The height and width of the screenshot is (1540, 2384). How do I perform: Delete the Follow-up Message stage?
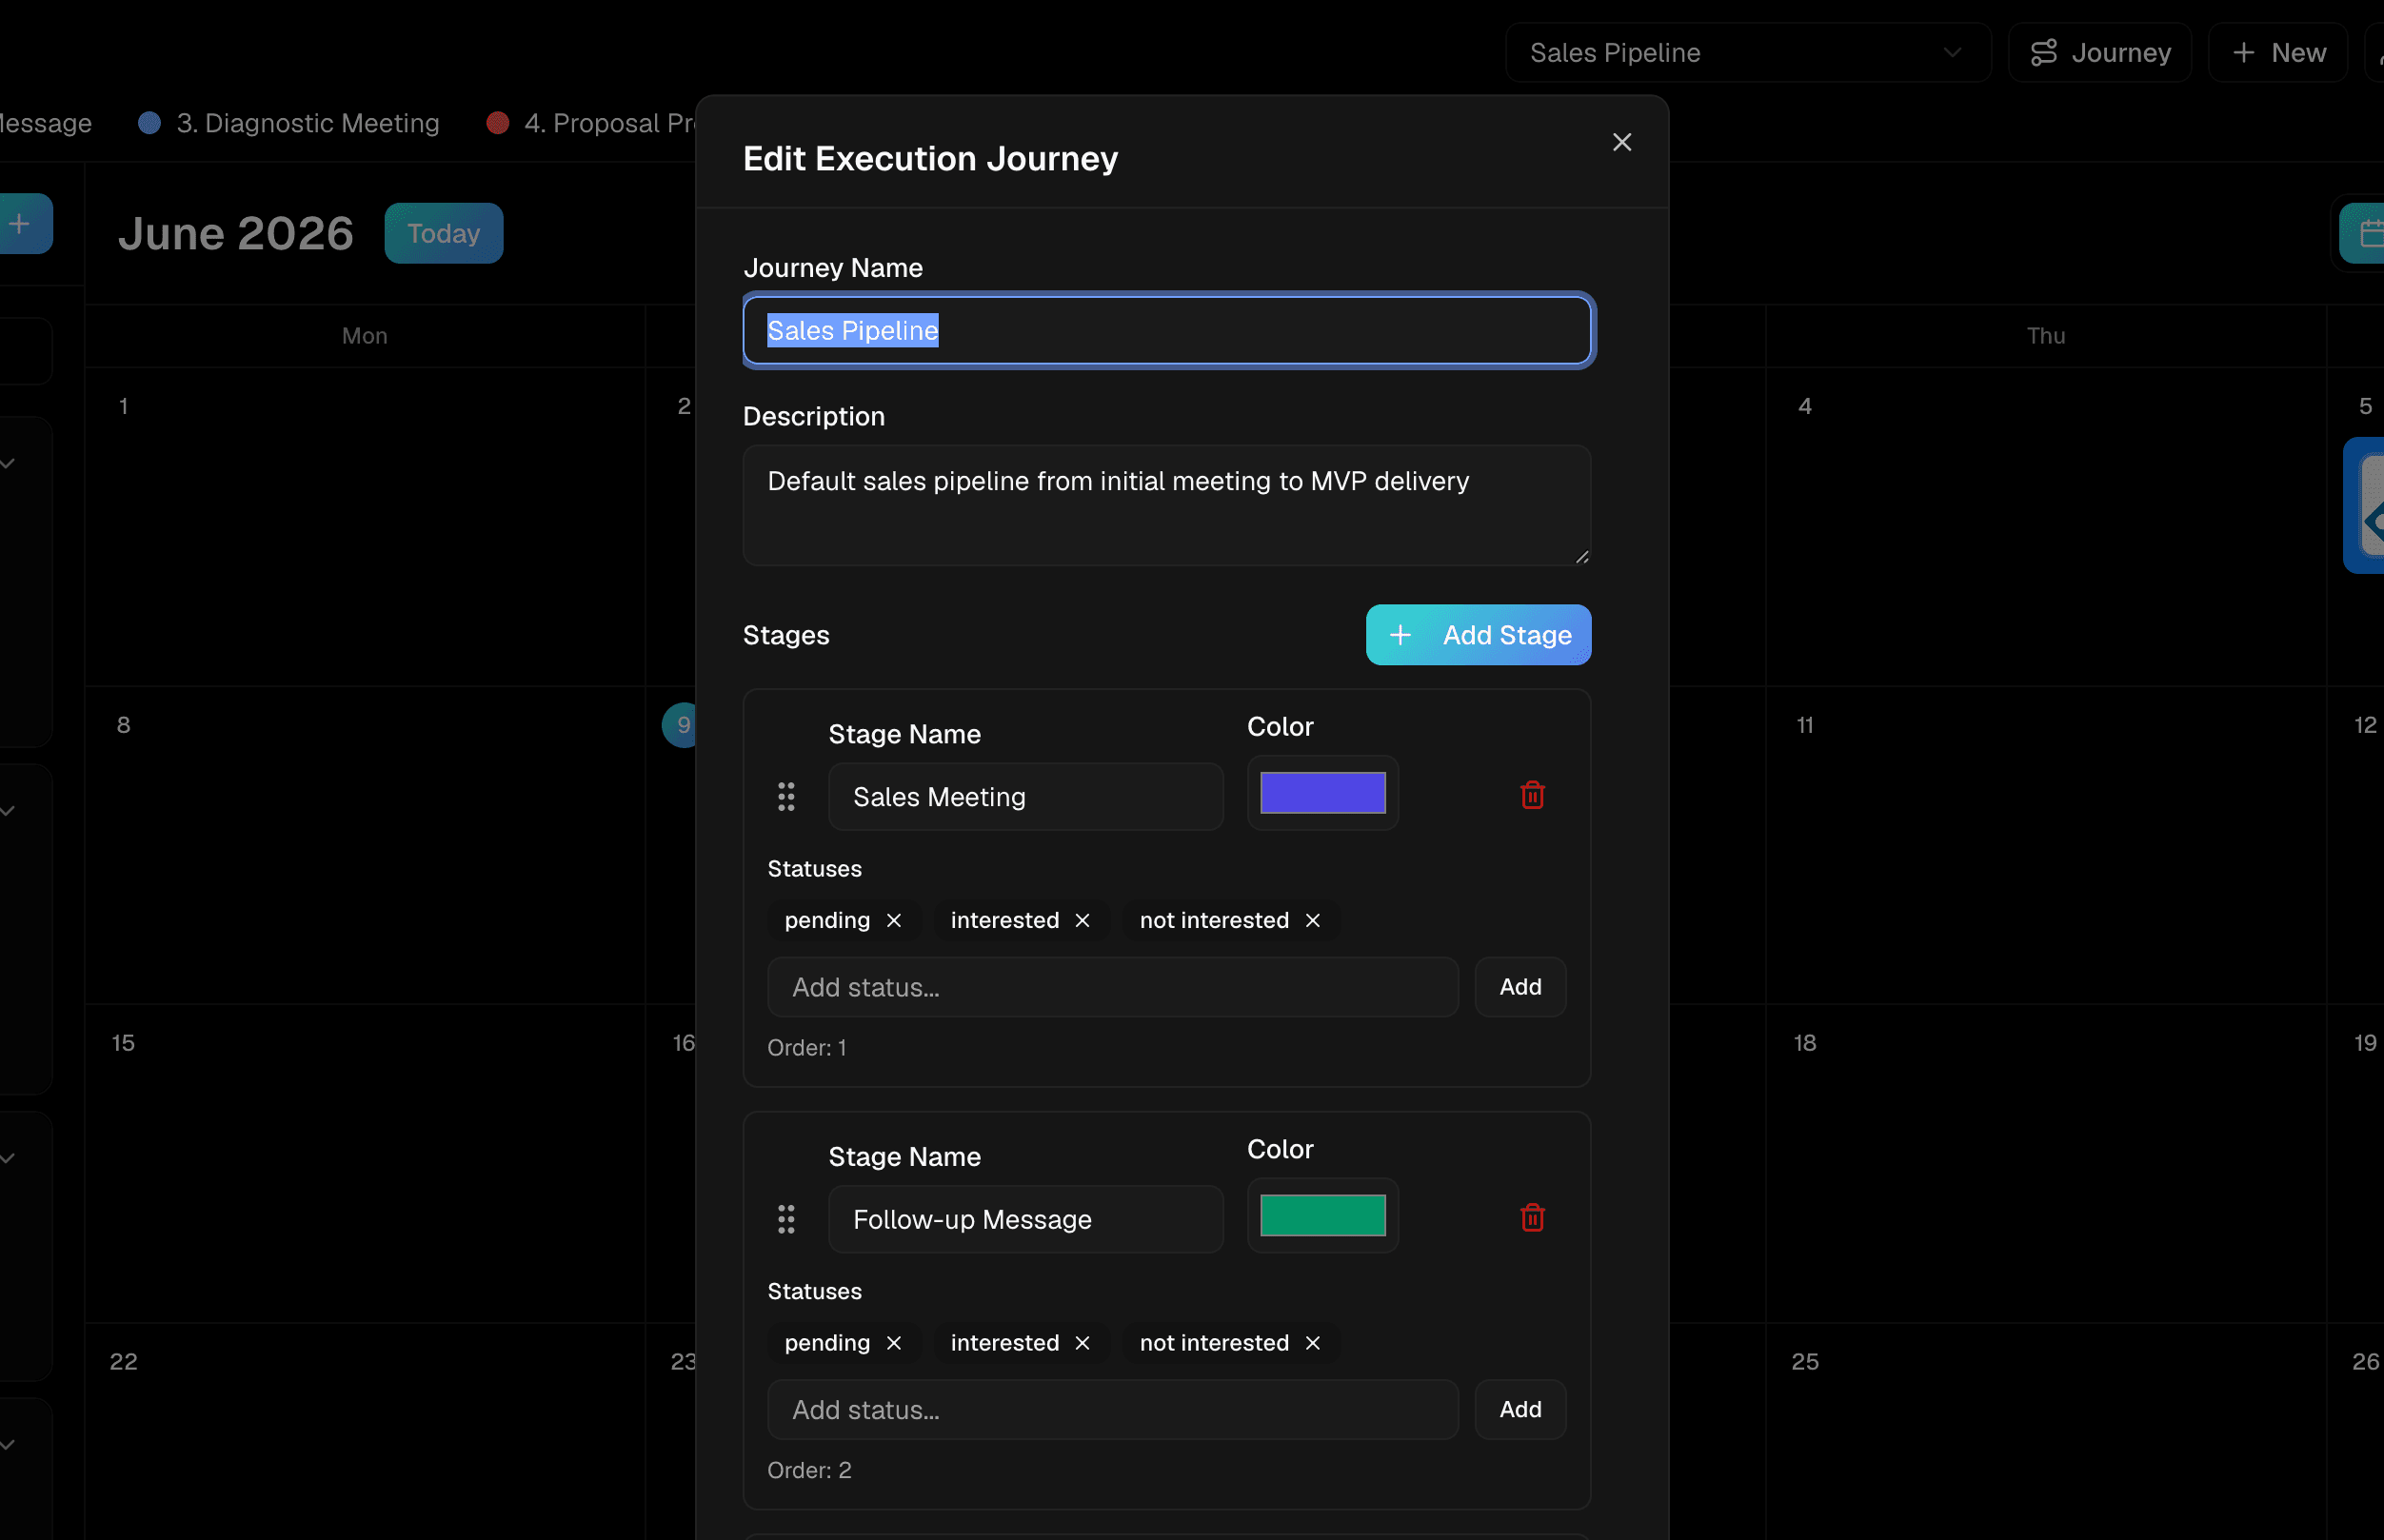click(x=1532, y=1217)
